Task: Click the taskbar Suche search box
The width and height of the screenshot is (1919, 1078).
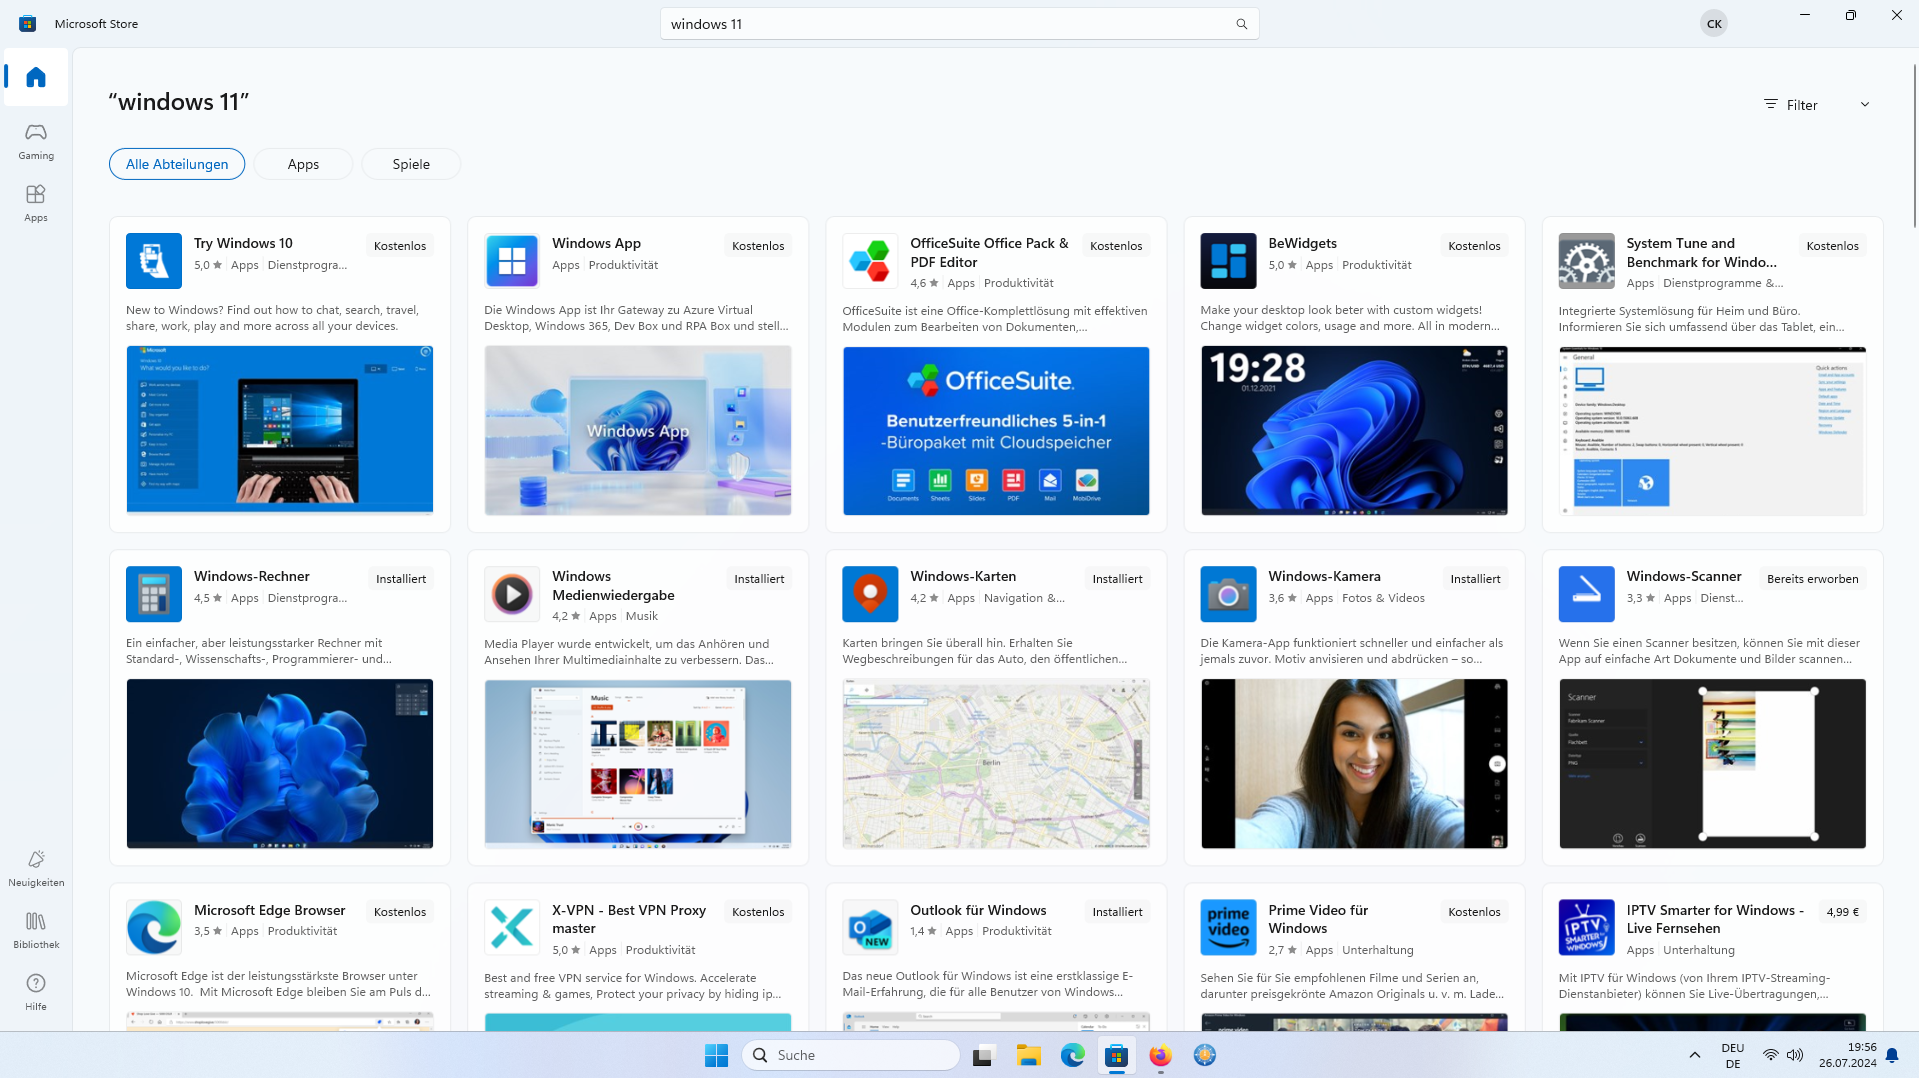Action: point(851,1055)
